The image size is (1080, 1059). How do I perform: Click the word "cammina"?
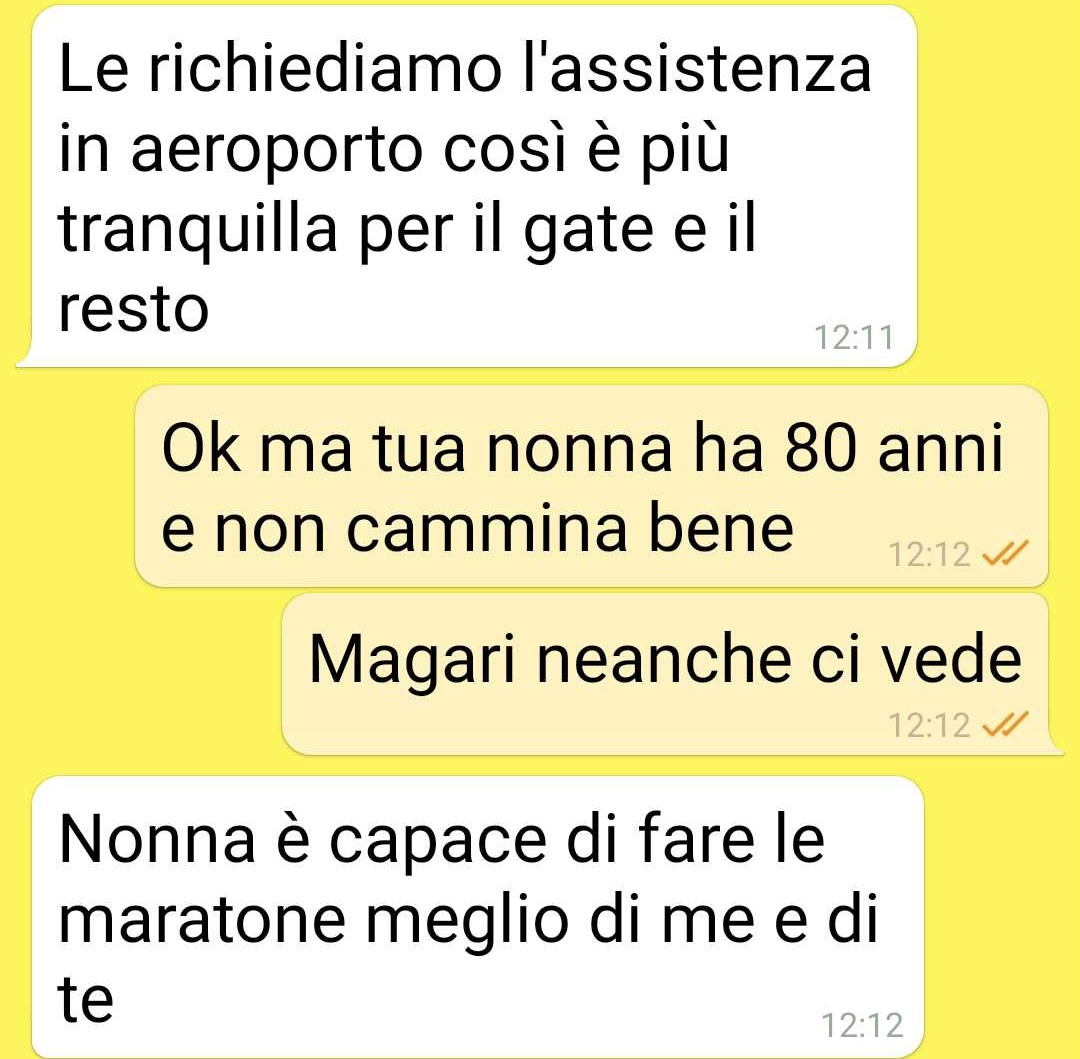click(x=486, y=528)
